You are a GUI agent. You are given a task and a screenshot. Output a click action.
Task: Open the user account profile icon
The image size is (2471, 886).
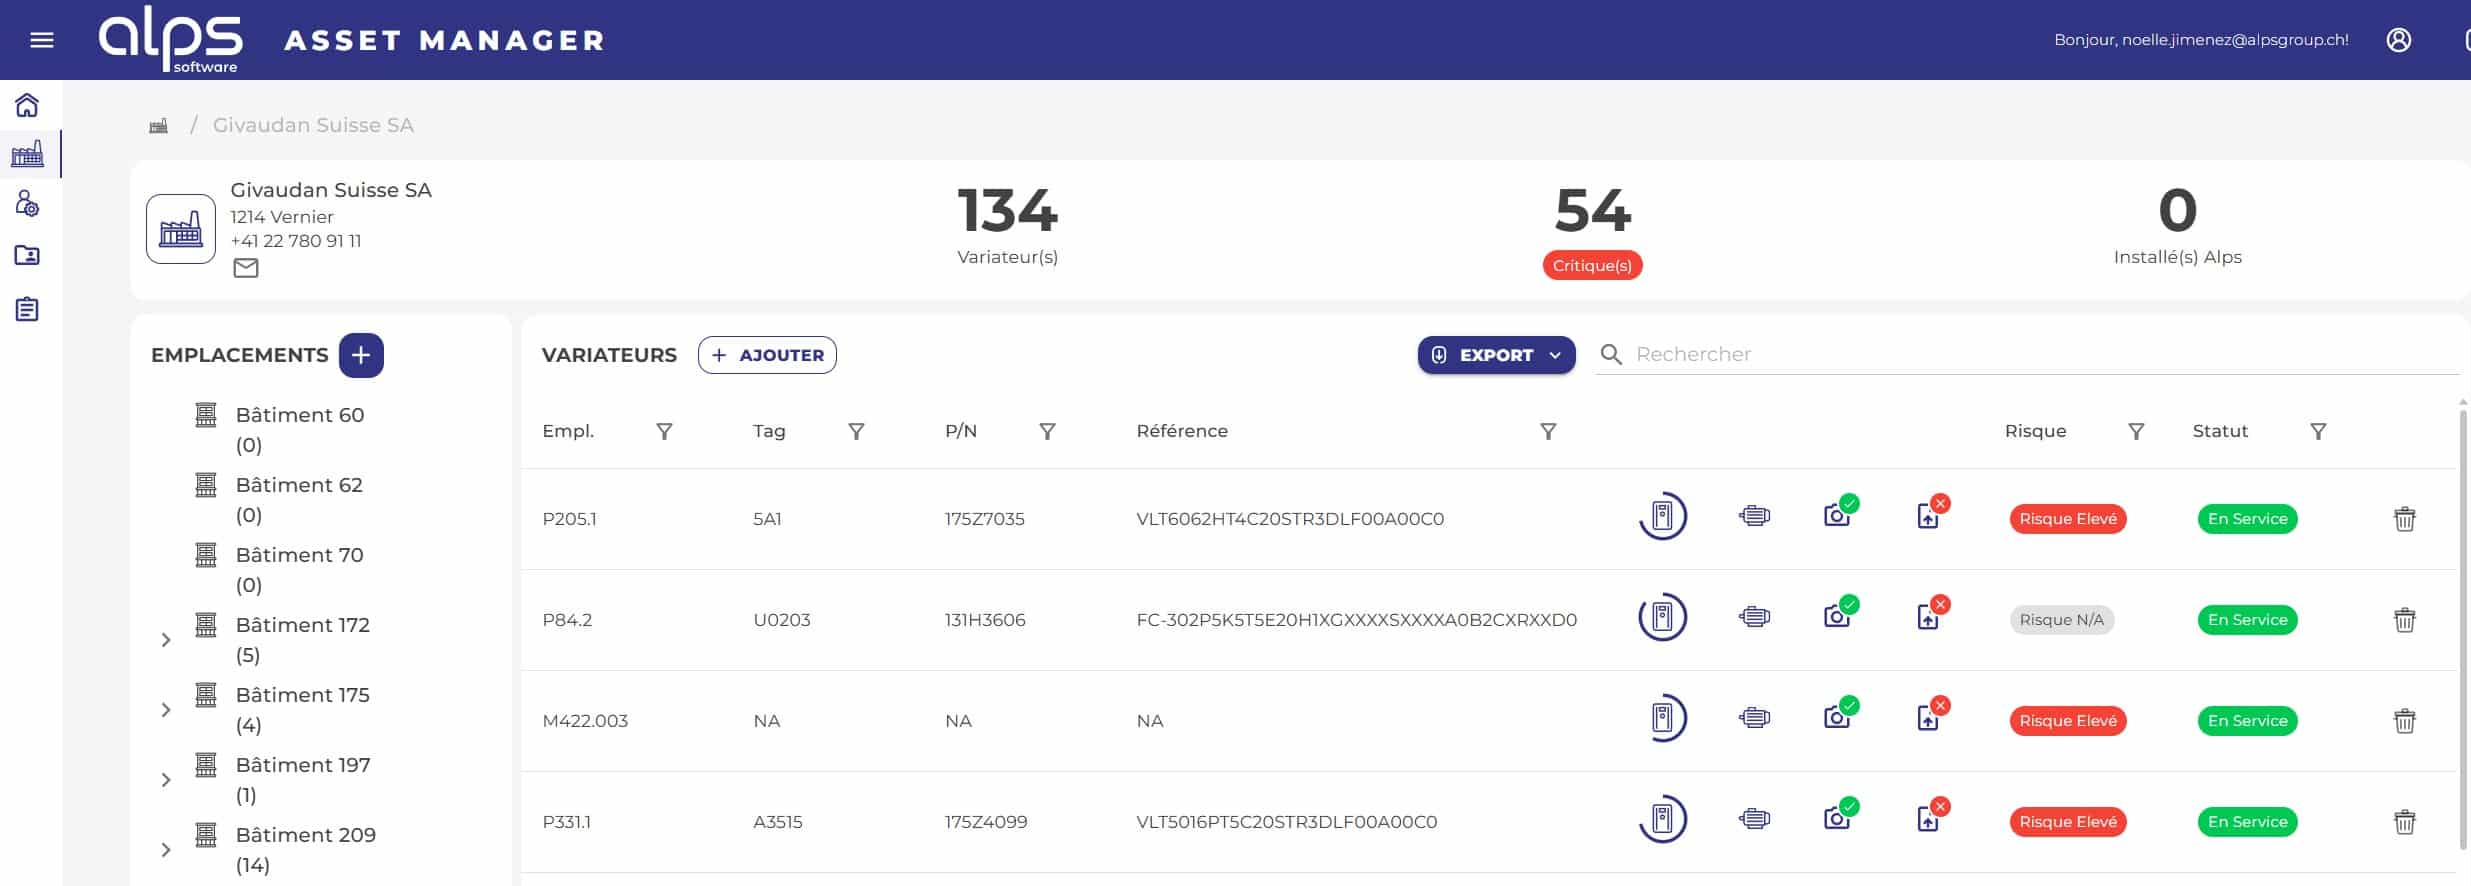[x=2398, y=40]
